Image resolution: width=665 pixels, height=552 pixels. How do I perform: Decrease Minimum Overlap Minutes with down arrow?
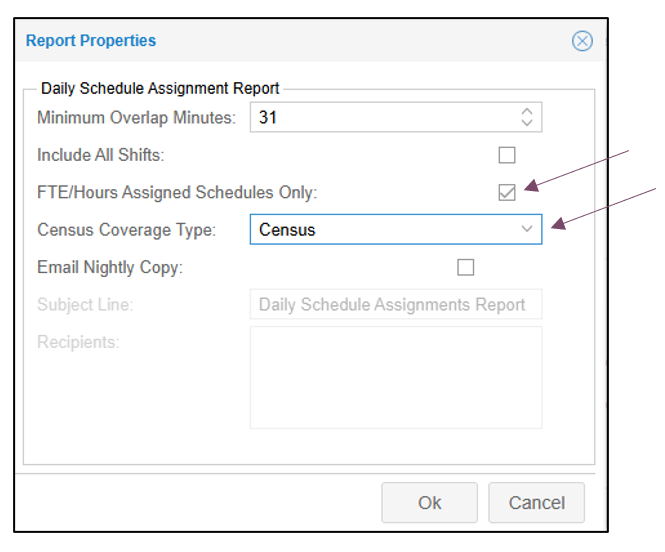pyautogui.click(x=527, y=123)
